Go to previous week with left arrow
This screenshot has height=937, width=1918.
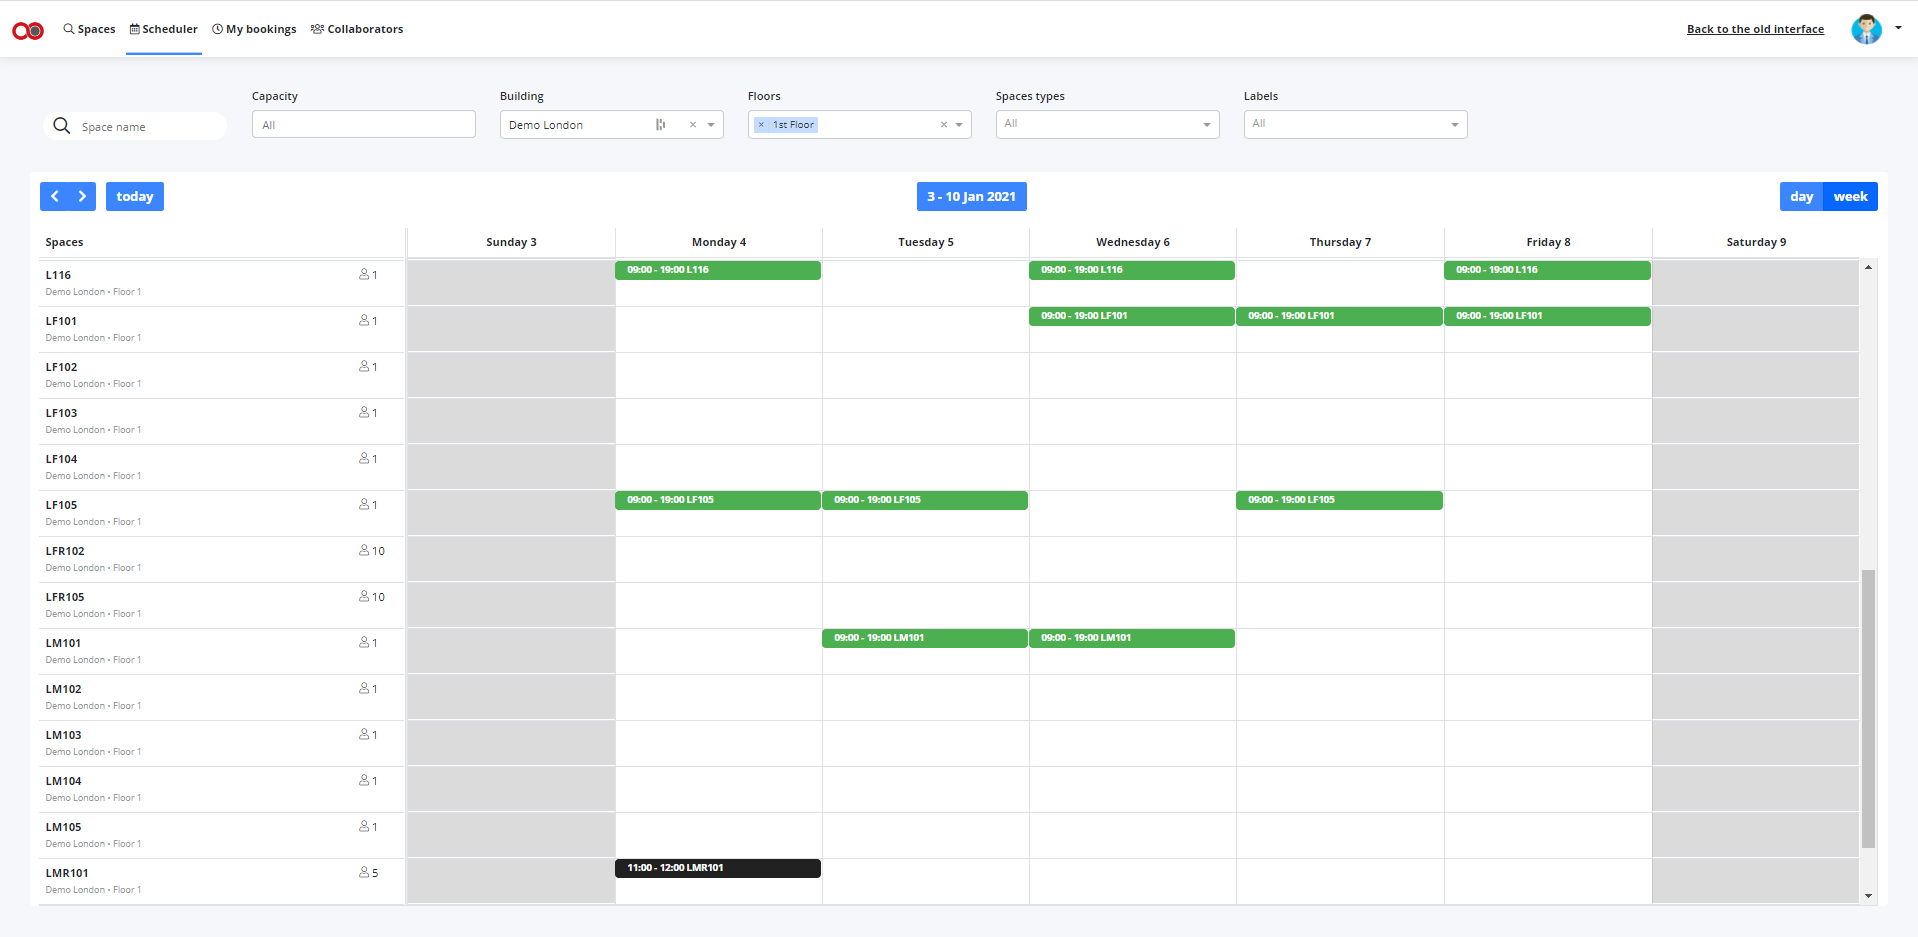[54, 197]
